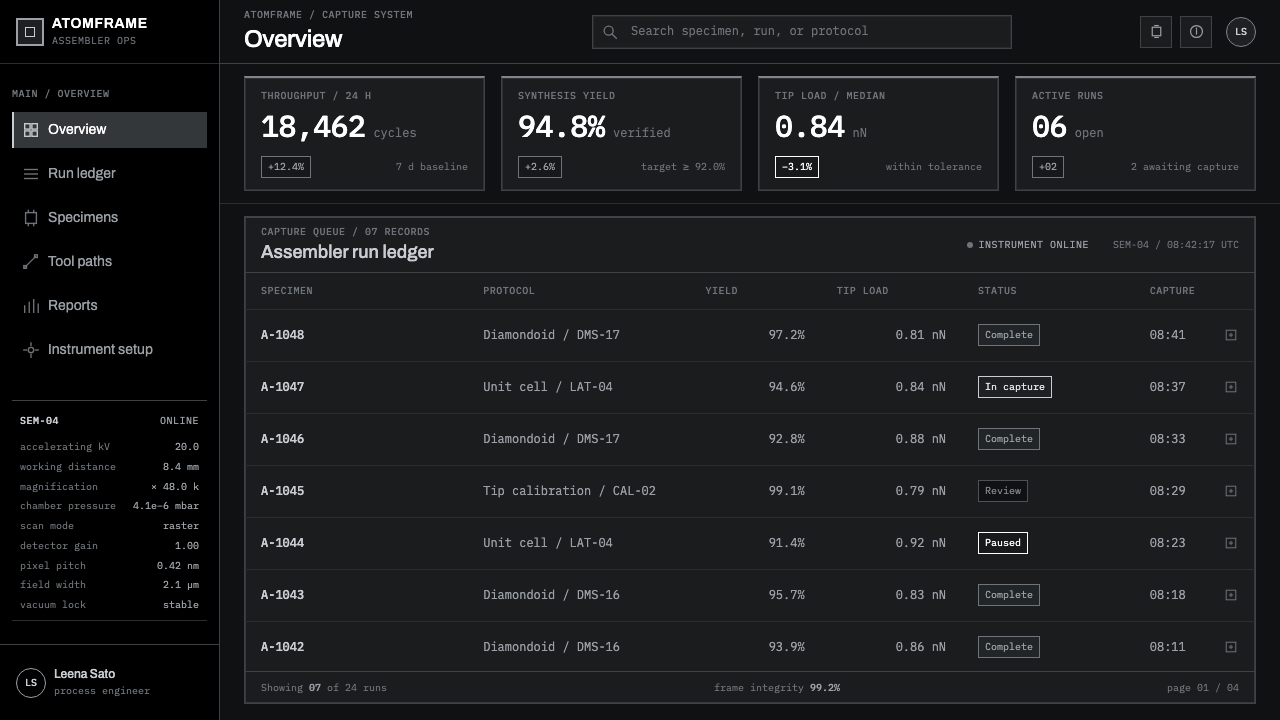This screenshot has height=720, width=1280.
Task: Click the magnifier icon in the search bar
Action: (x=610, y=32)
